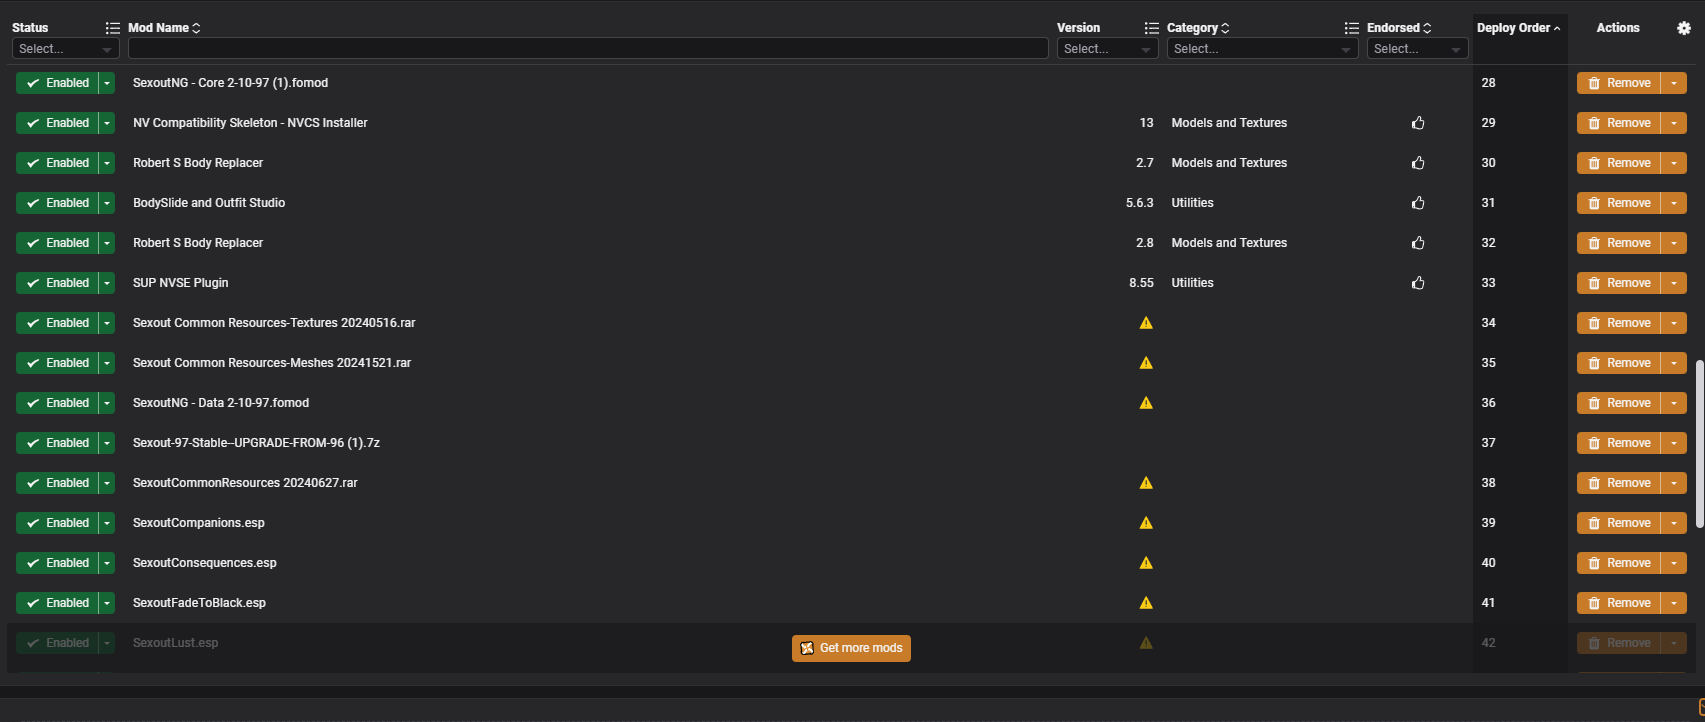Expand Remove options arrow for BodySlide
Viewport: 1705px width, 722px height.
(x=1674, y=203)
